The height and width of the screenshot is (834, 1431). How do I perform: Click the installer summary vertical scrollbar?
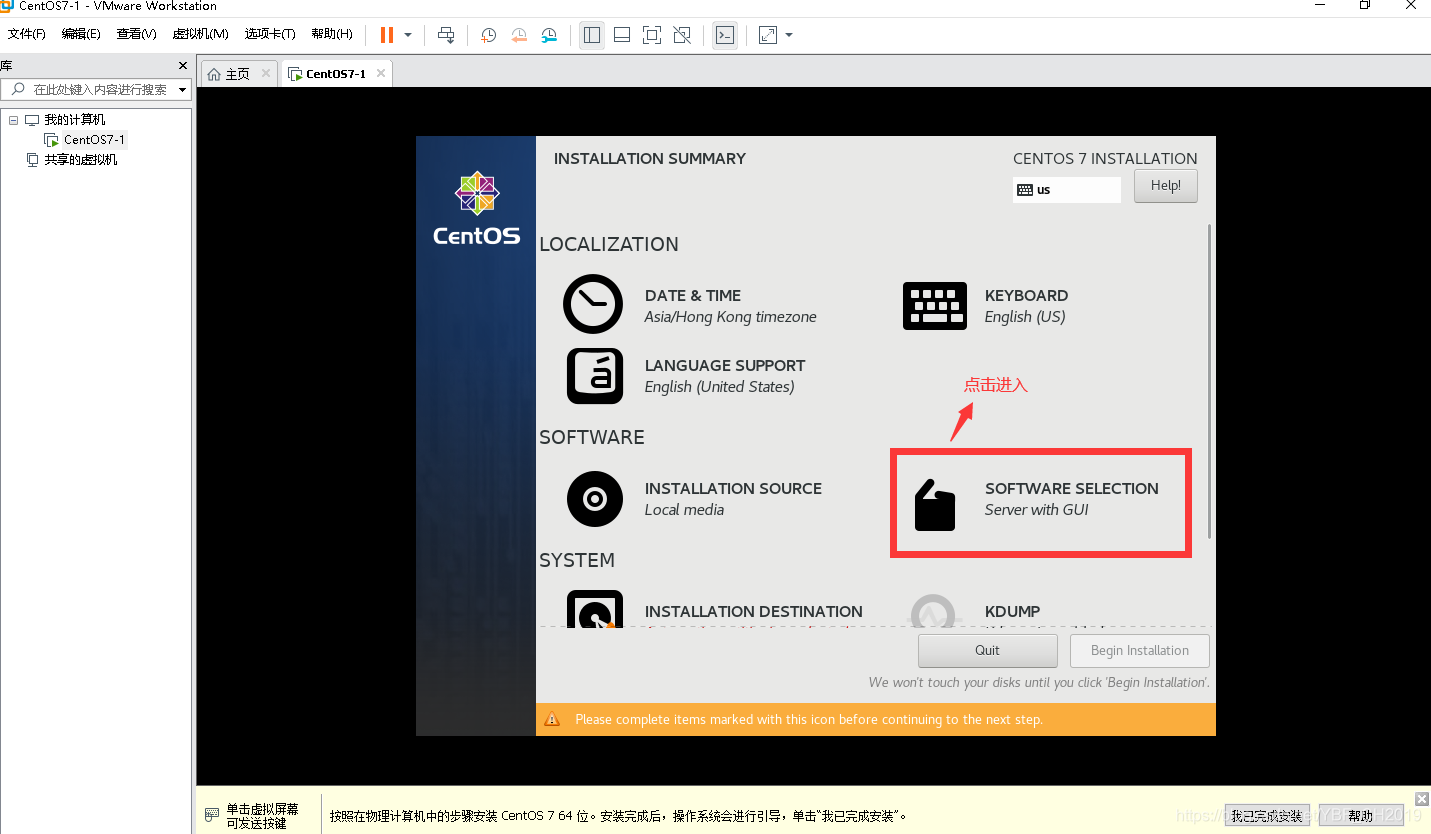coord(1210,380)
